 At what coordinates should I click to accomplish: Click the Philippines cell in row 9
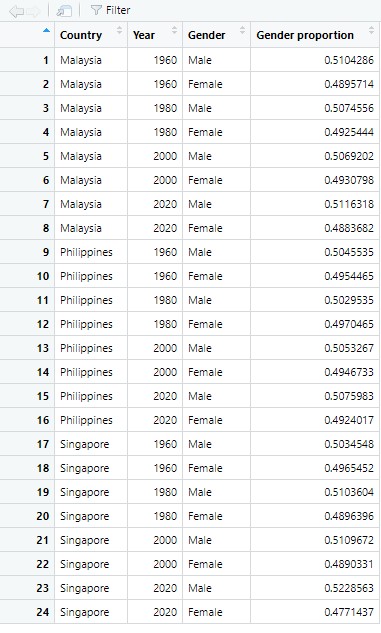(x=86, y=252)
